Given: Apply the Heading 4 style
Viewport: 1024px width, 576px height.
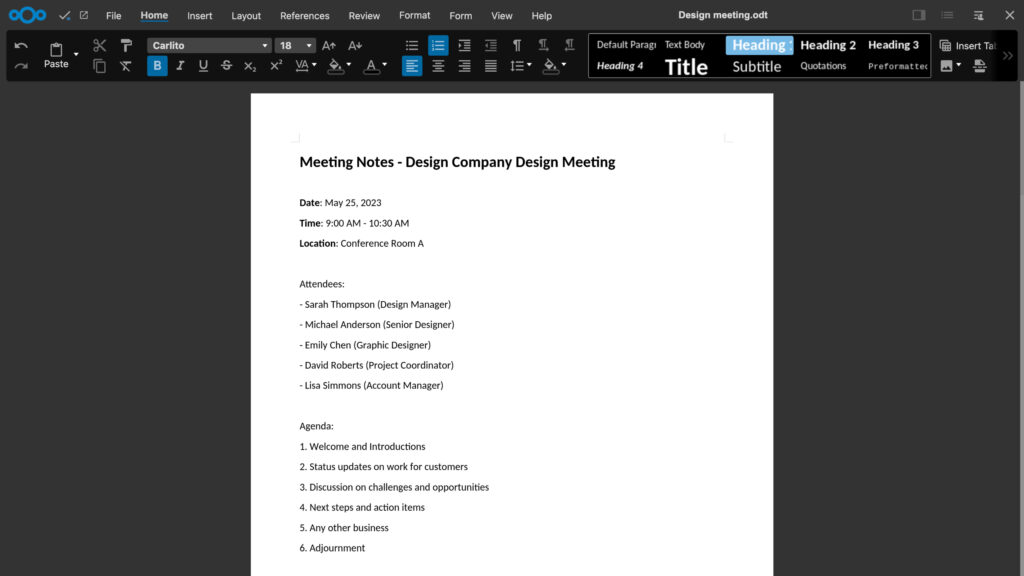Looking at the screenshot, I should coord(620,66).
